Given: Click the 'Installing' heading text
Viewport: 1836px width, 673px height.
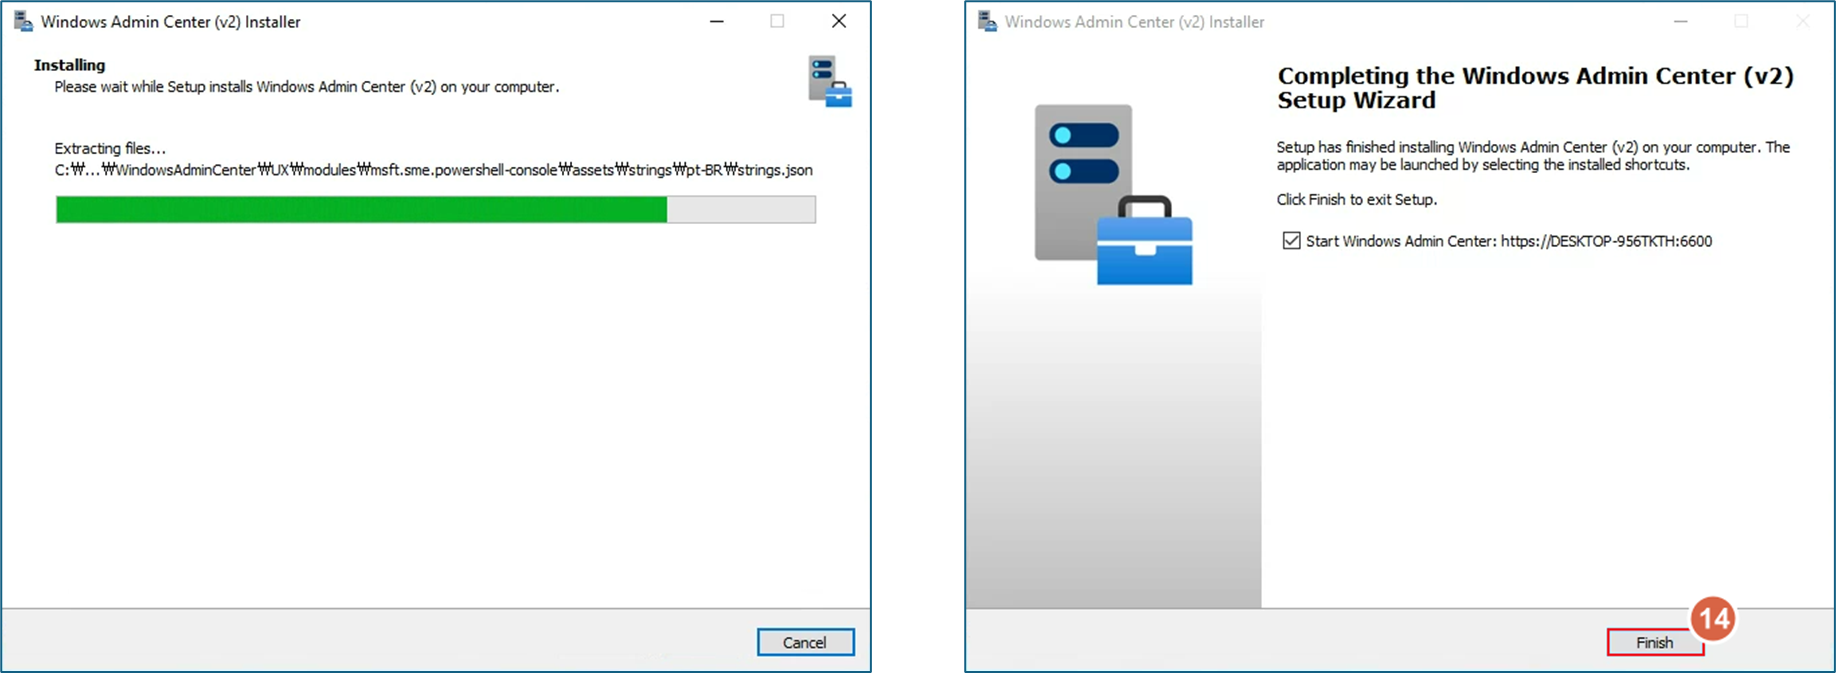Looking at the screenshot, I should [69, 65].
